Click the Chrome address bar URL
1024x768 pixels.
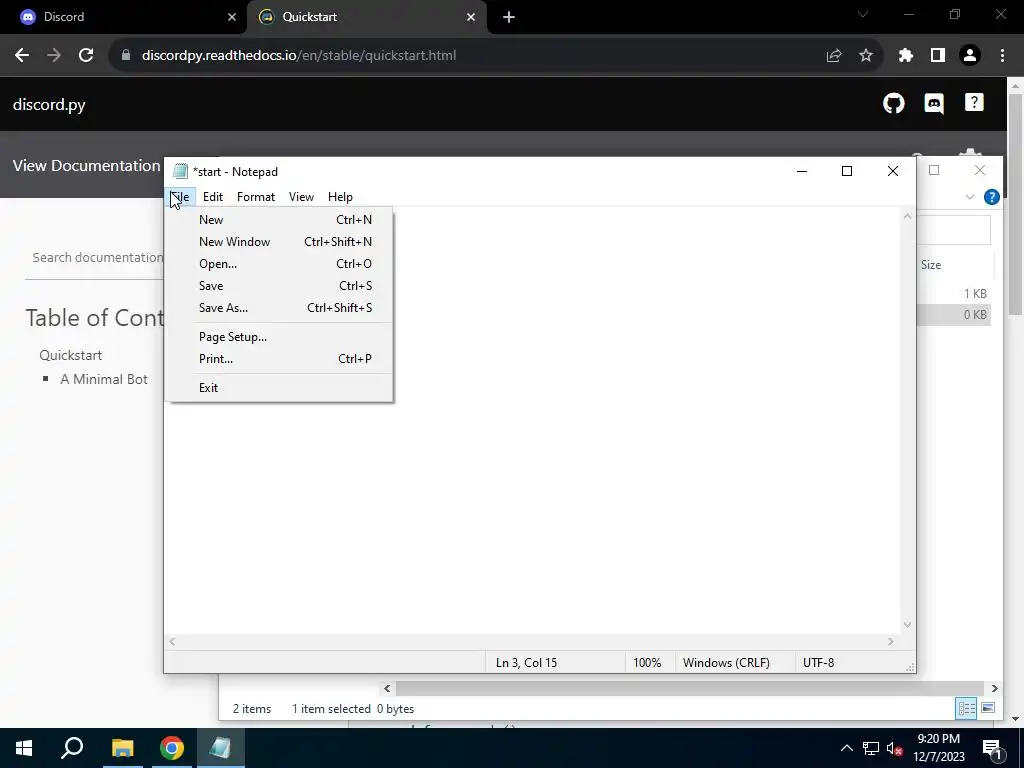click(299, 56)
